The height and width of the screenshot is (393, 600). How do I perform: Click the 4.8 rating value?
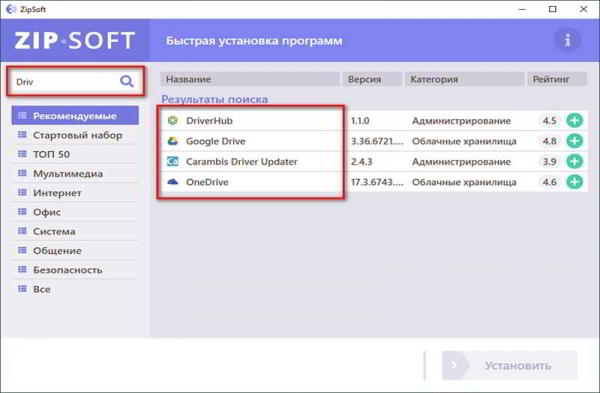click(x=549, y=141)
